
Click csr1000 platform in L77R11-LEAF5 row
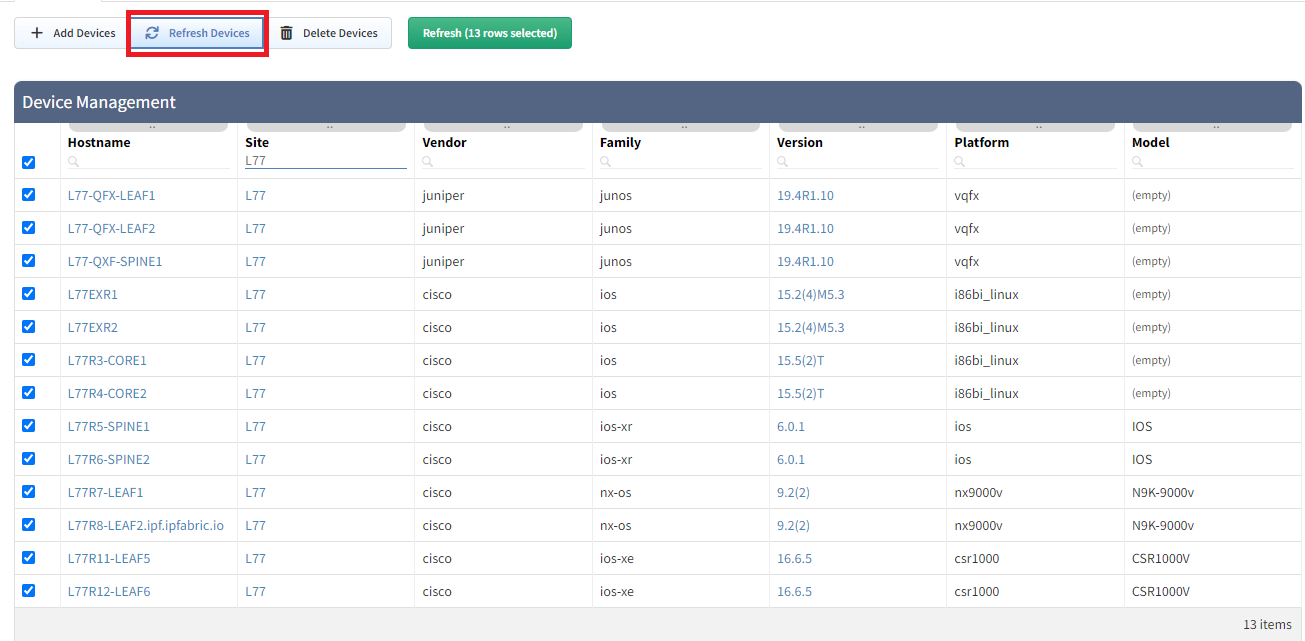977,558
